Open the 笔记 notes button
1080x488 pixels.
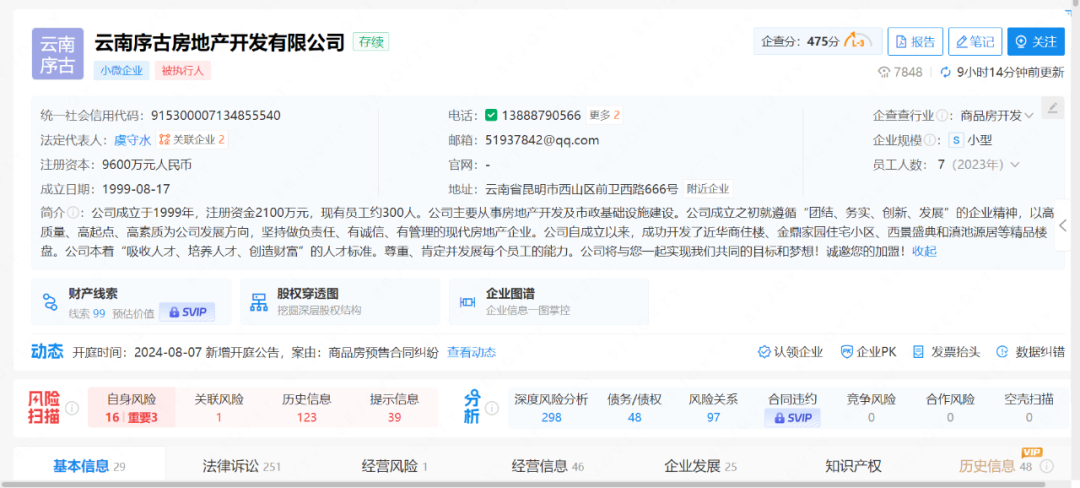pyautogui.click(x=975, y=41)
